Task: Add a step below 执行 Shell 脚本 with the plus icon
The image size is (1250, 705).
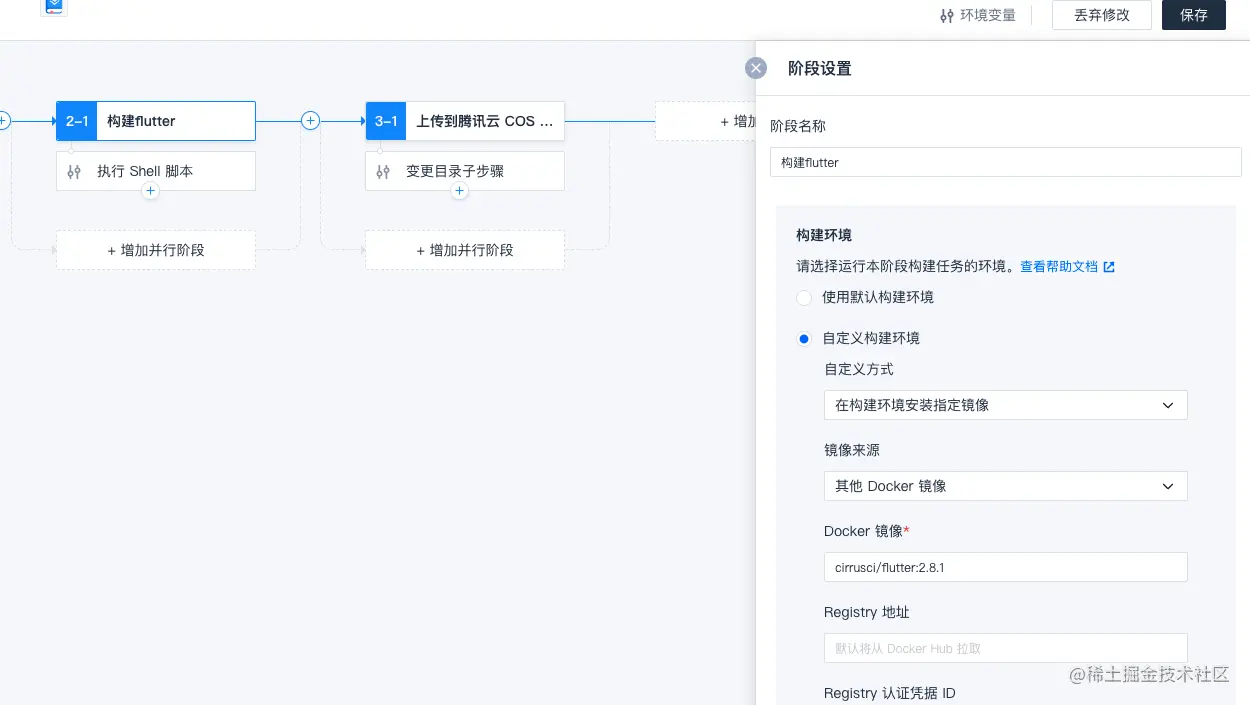Action: pos(150,190)
